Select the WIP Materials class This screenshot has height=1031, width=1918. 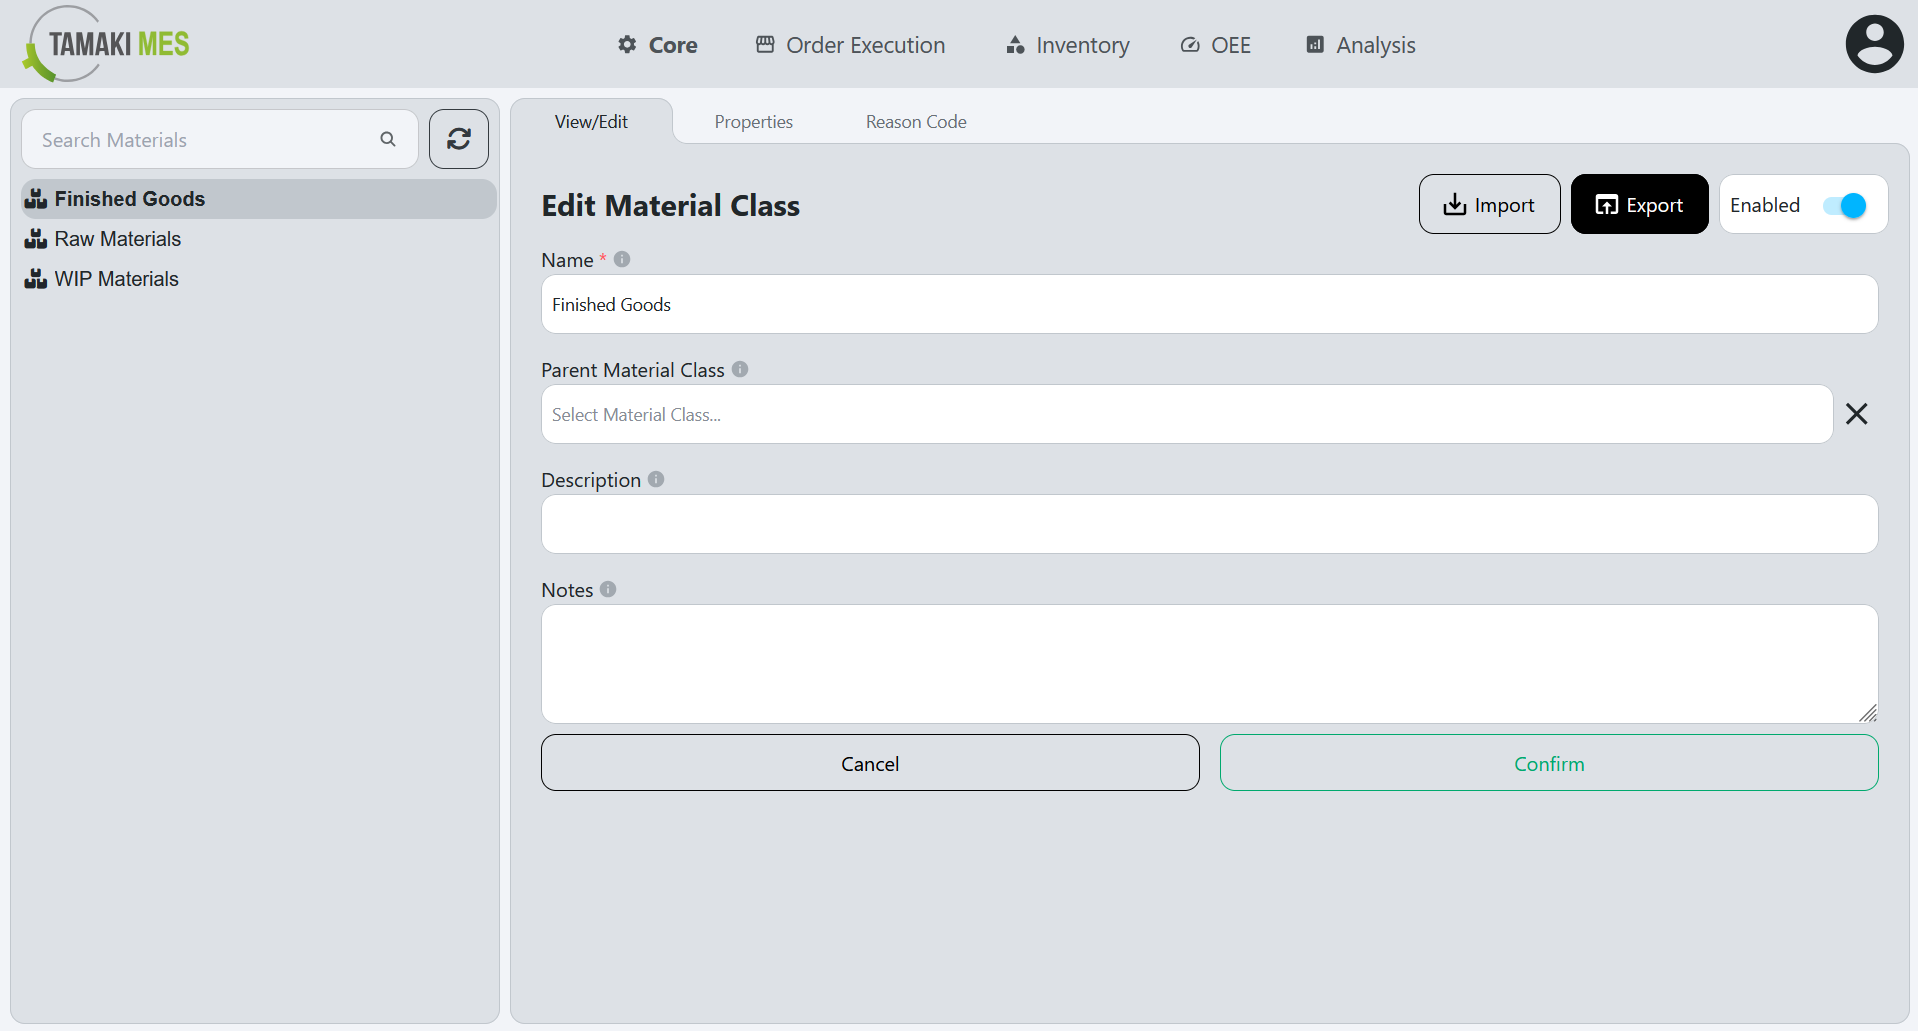pyautogui.click(x=115, y=279)
